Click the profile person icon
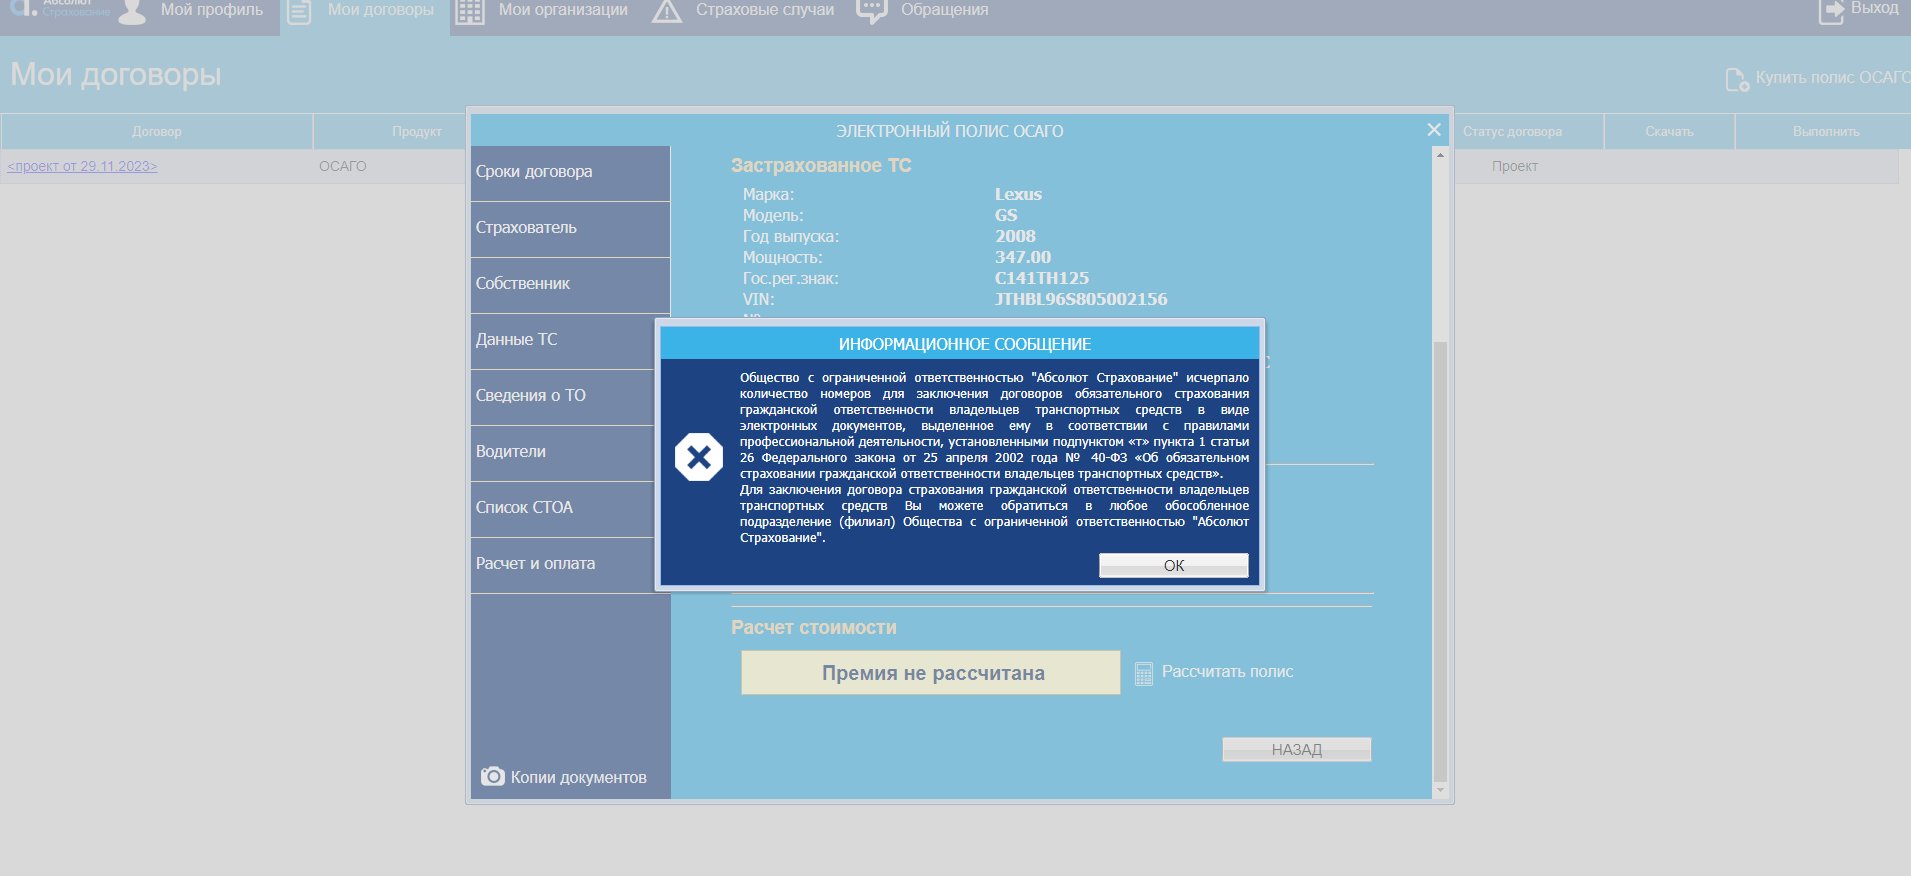Screen dimensions: 1911x876 coord(132,11)
